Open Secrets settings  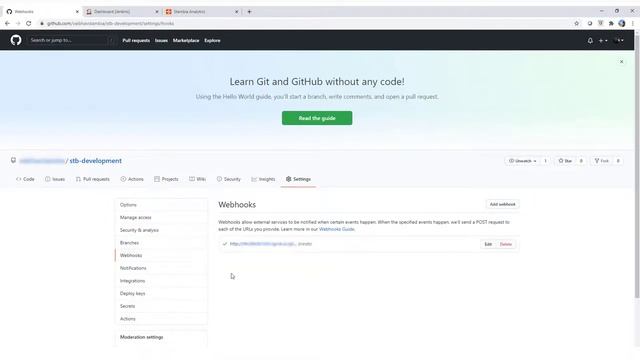point(161,306)
